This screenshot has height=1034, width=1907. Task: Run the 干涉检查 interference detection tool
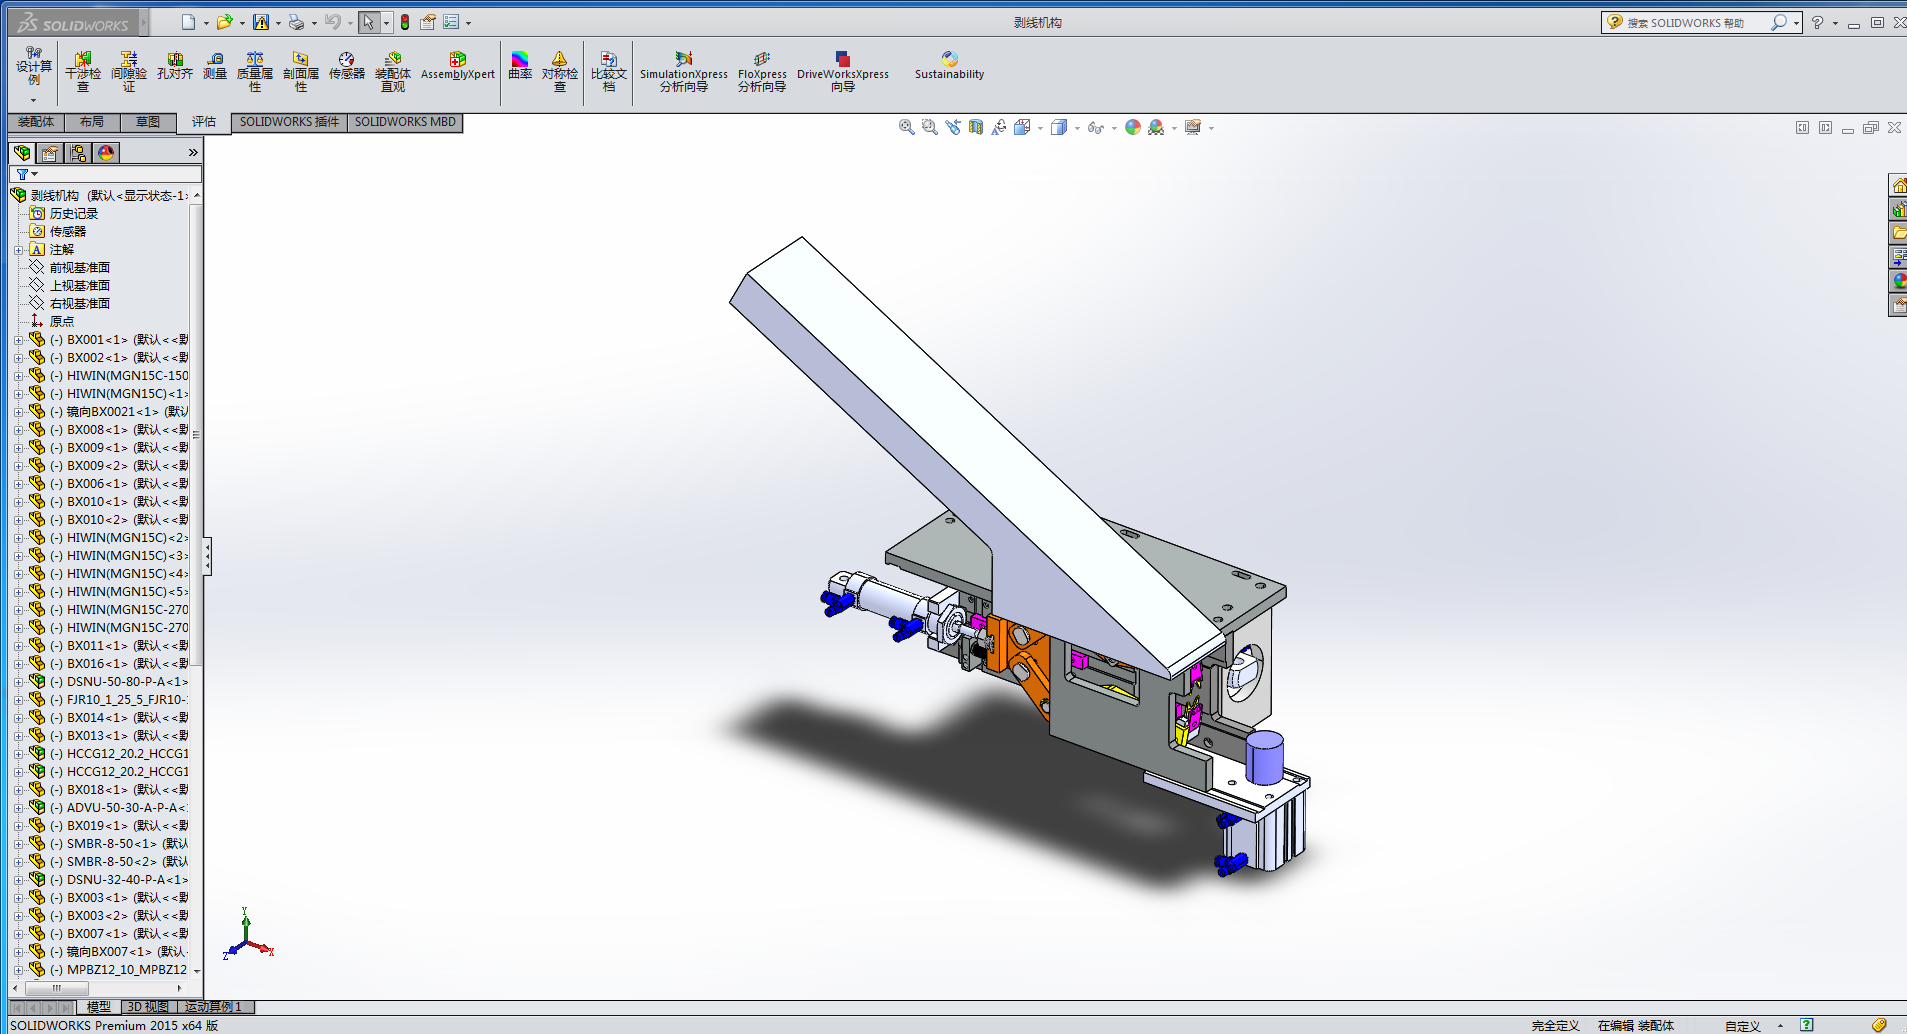tap(83, 72)
